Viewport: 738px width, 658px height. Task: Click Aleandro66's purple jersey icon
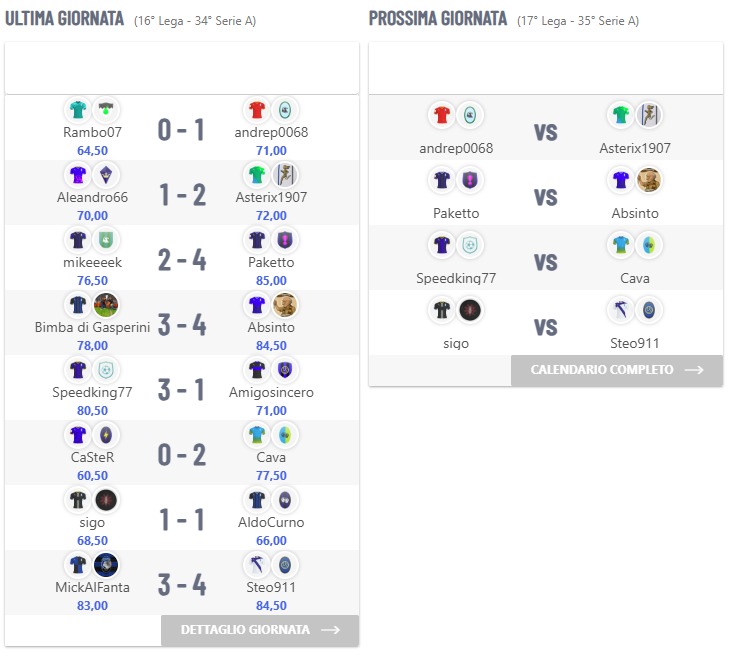click(77, 175)
